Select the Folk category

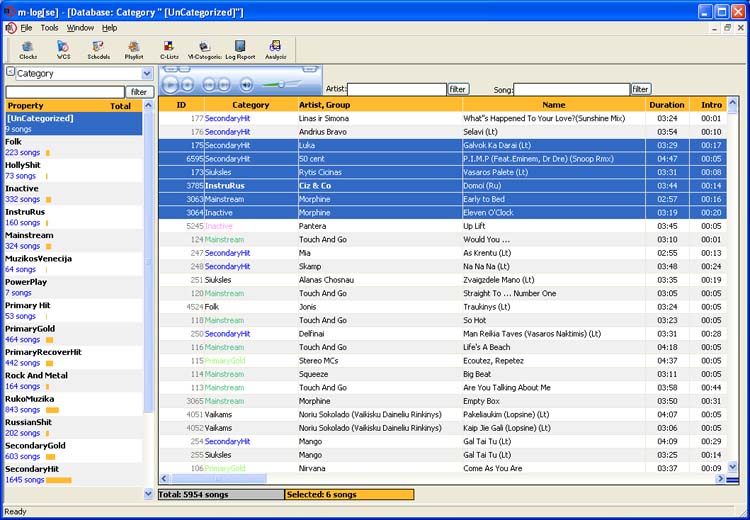(x=74, y=147)
